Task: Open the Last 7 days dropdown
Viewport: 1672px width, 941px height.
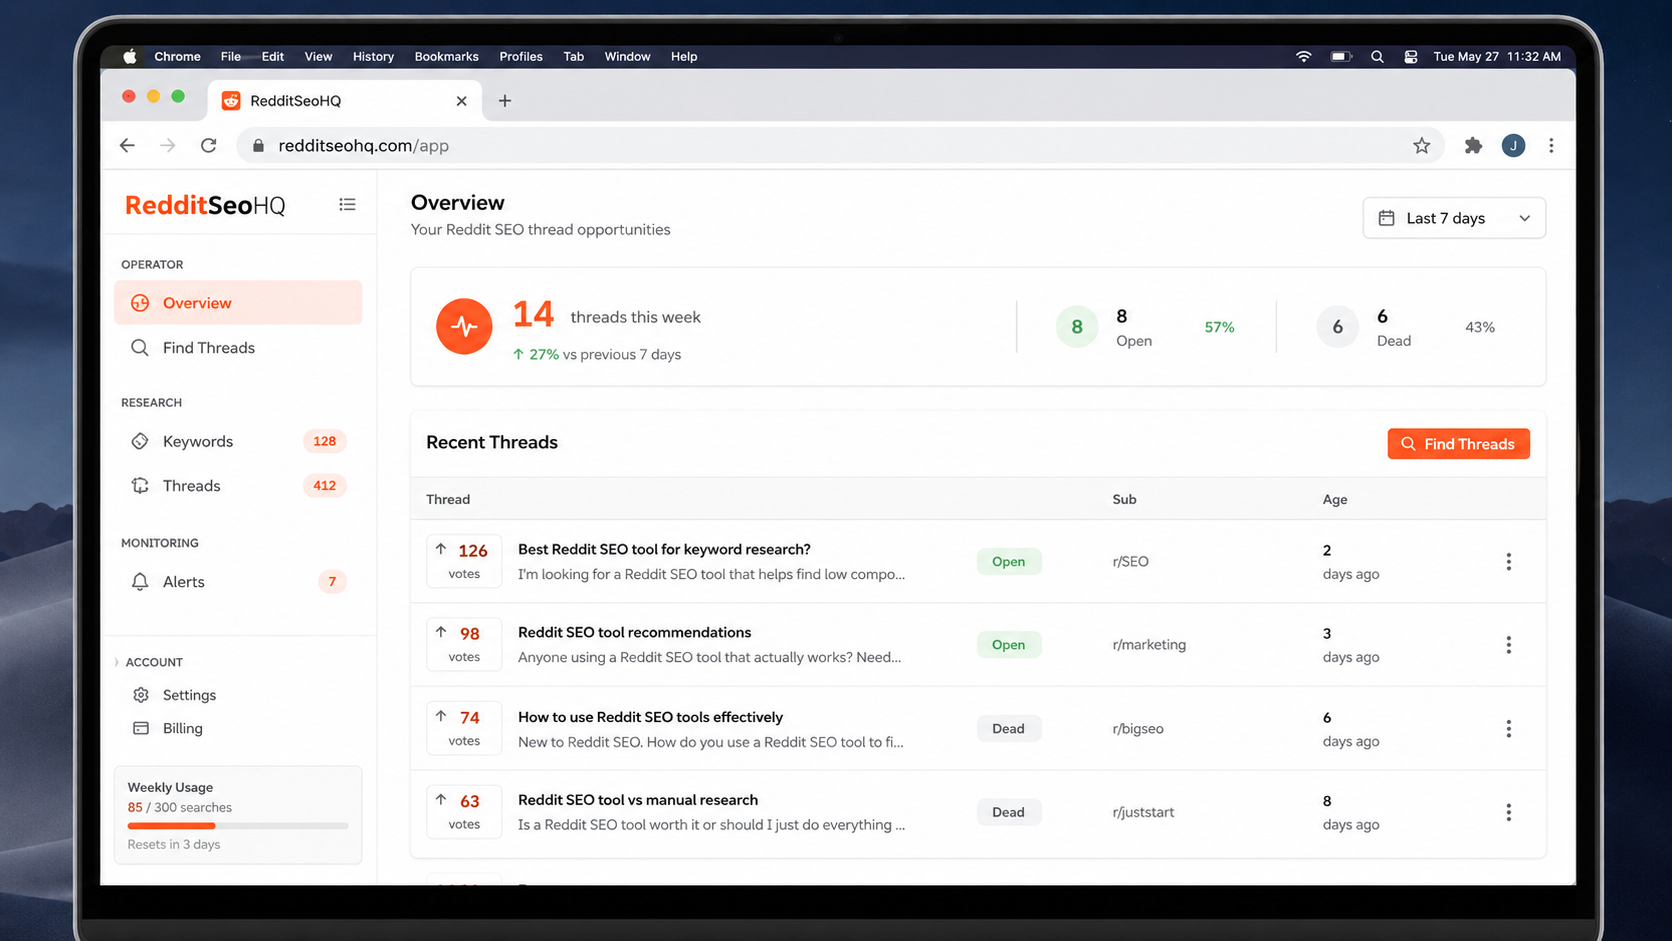Action: (1454, 218)
